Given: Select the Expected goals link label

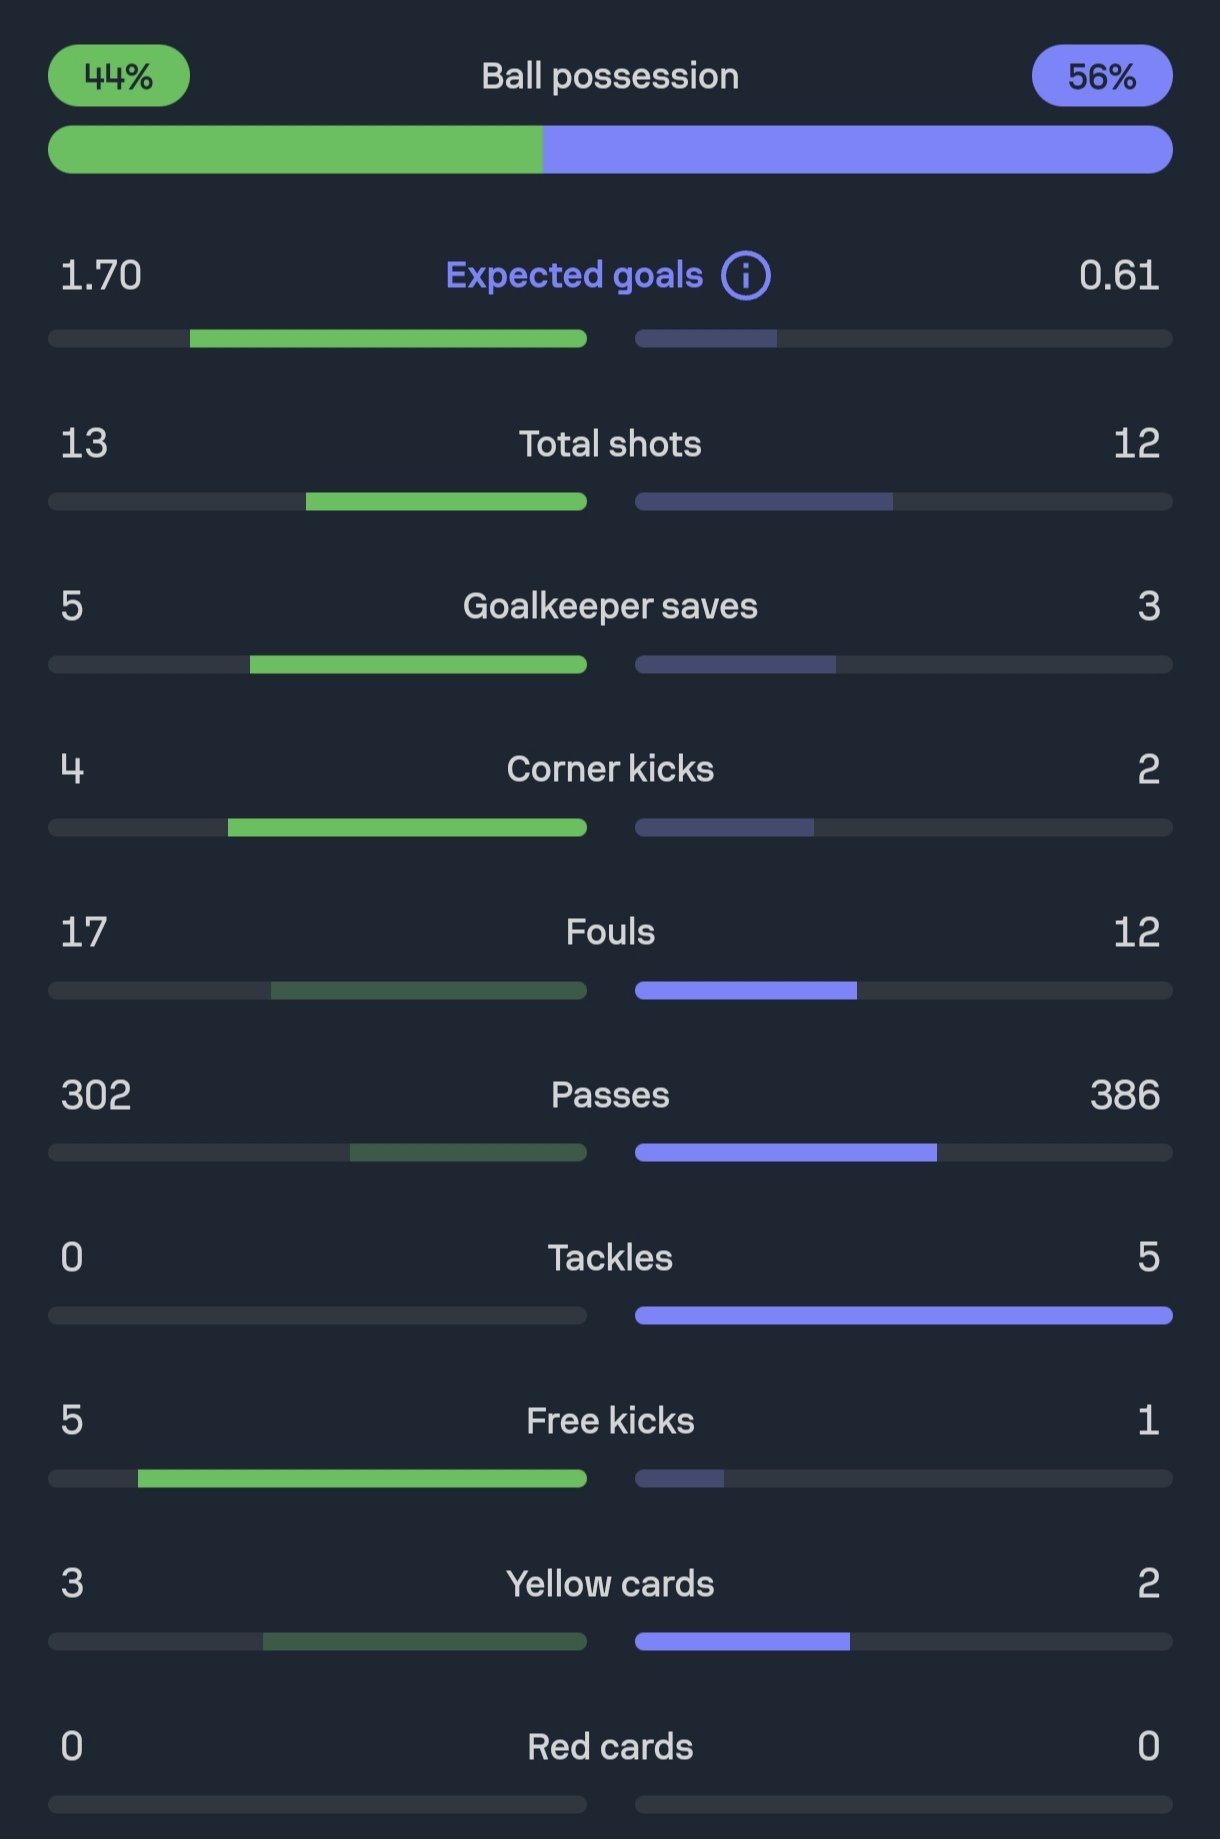Looking at the screenshot, I should point(574,275).
